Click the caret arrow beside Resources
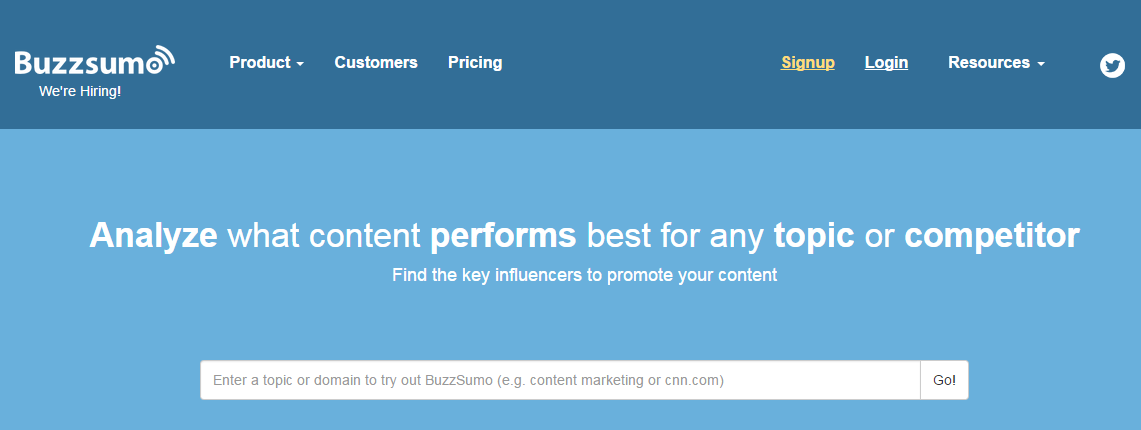 tap(1041, 64)
